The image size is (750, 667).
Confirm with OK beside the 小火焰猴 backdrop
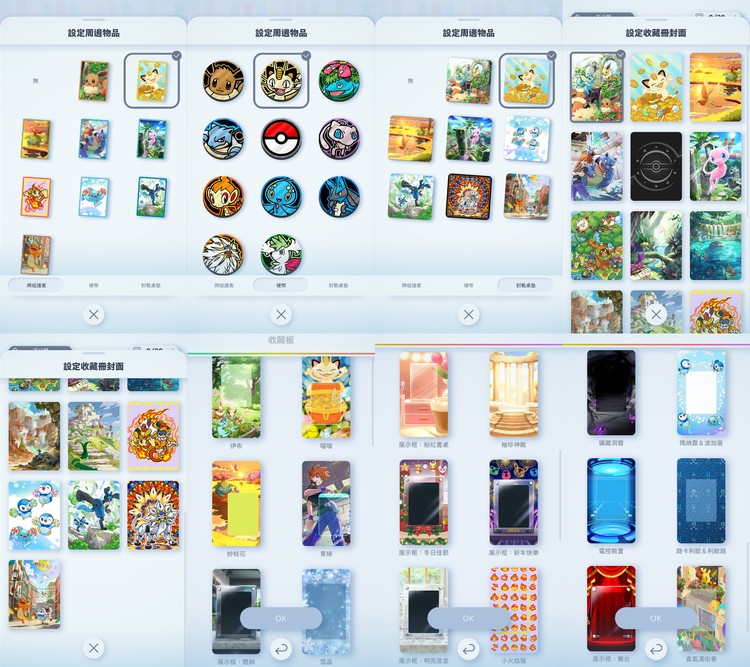(468, 618)
